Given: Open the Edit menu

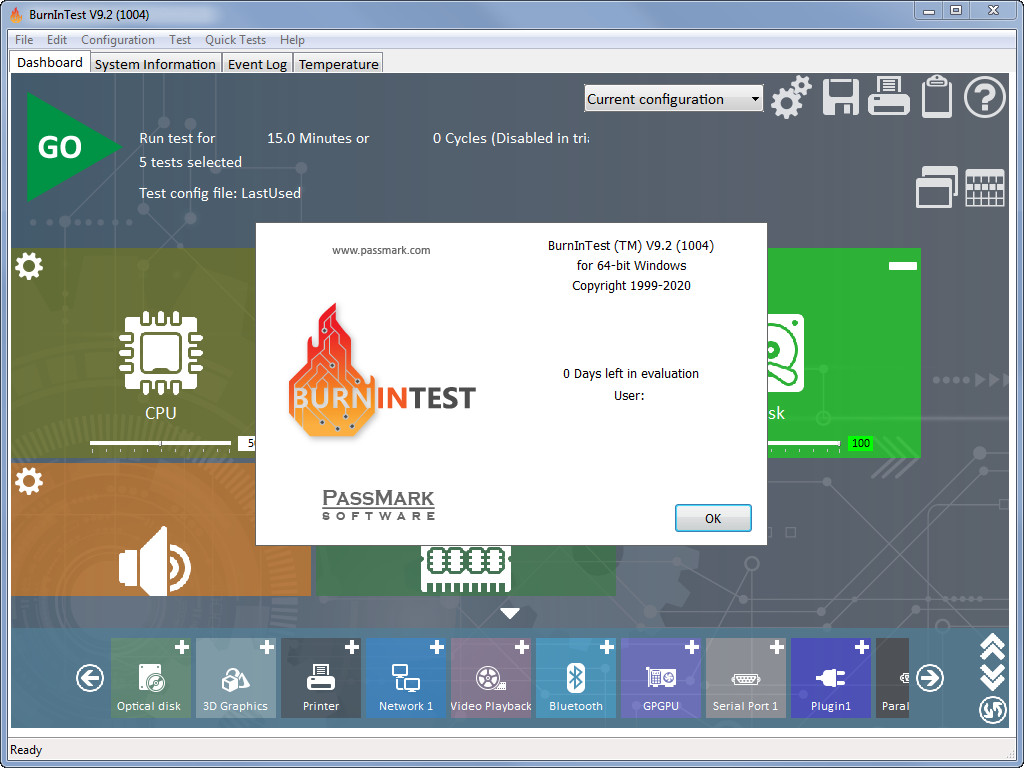Looking at the screenshot, I should 57,40.
